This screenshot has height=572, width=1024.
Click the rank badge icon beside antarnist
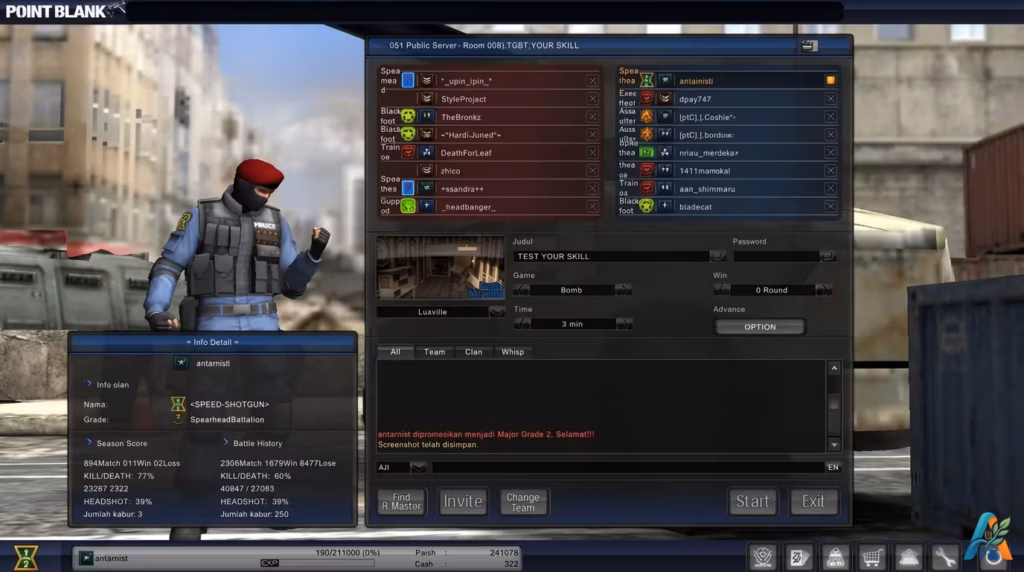[86, 558]
